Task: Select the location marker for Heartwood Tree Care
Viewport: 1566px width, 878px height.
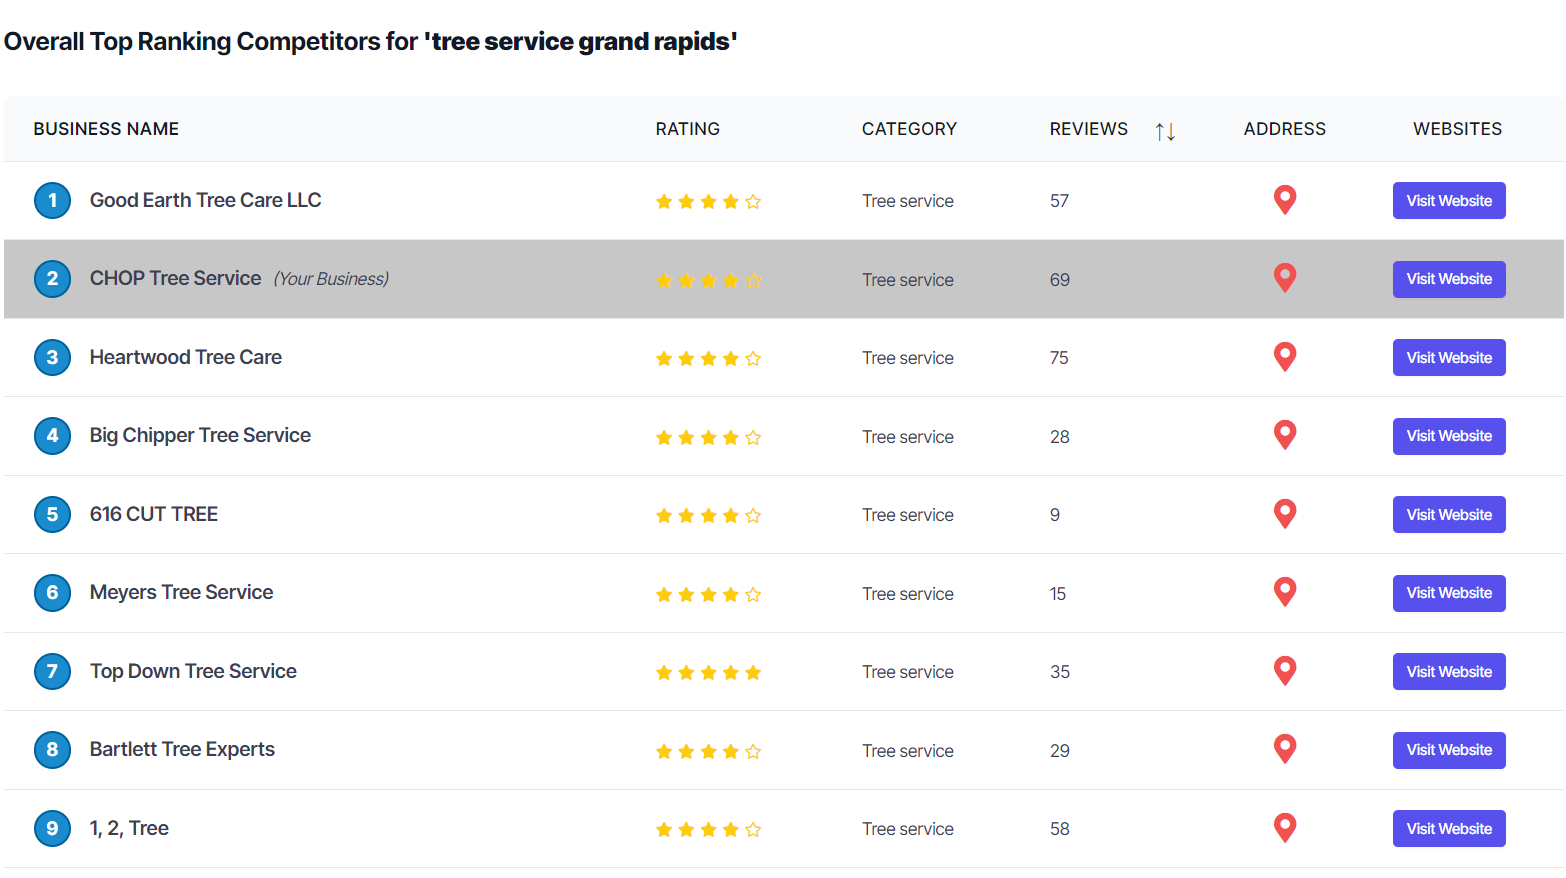Action: coord(1285,357)
